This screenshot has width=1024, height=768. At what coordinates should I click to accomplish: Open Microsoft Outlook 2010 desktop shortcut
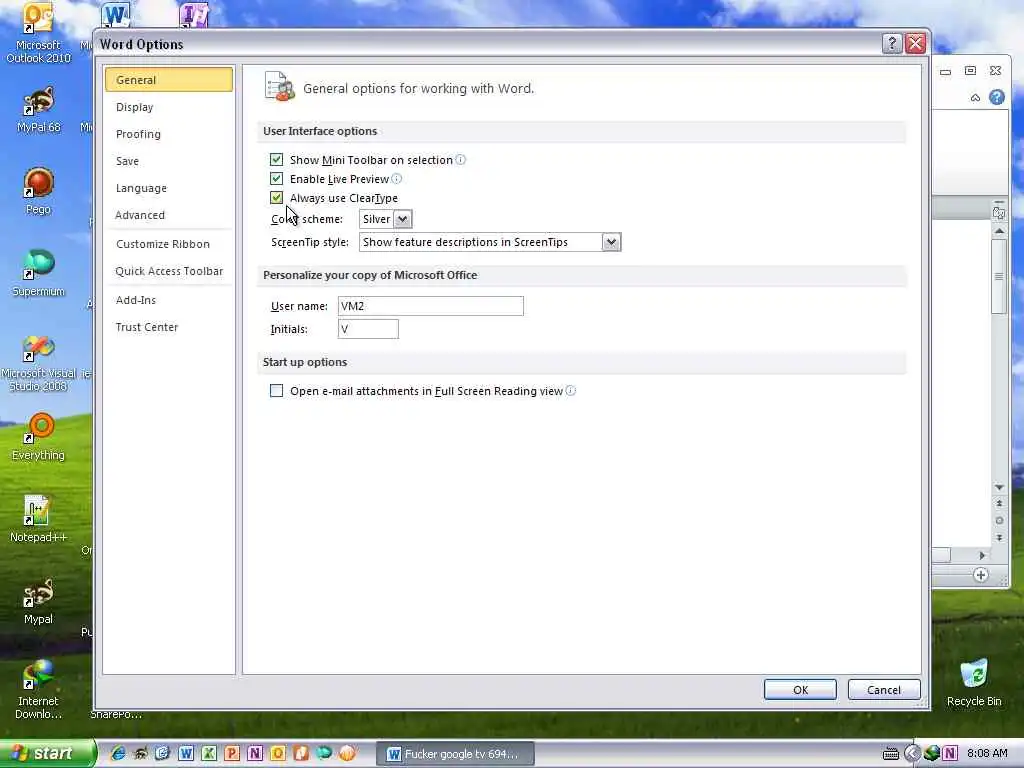(38, 33)
